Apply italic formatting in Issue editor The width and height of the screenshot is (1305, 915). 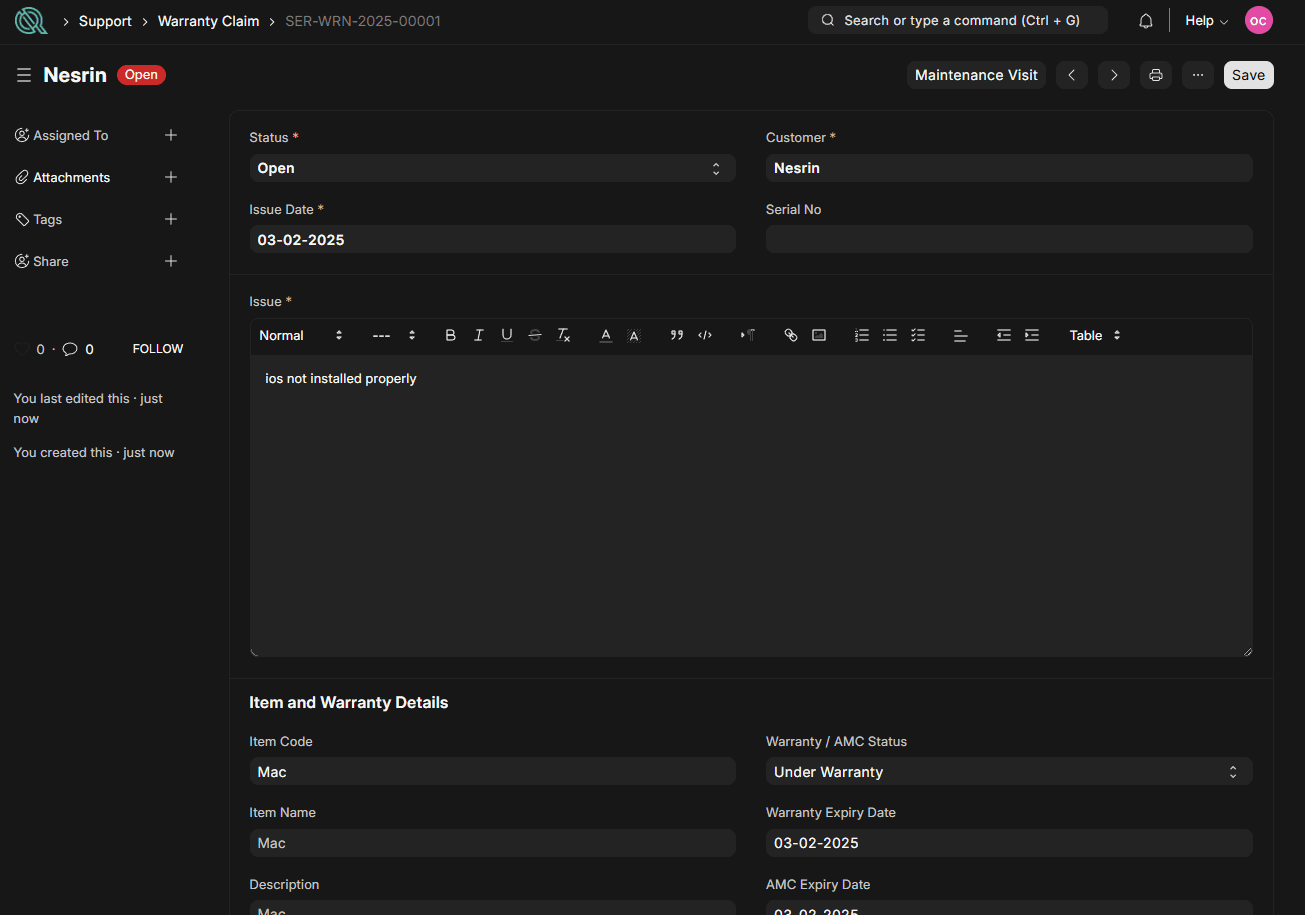479,335
